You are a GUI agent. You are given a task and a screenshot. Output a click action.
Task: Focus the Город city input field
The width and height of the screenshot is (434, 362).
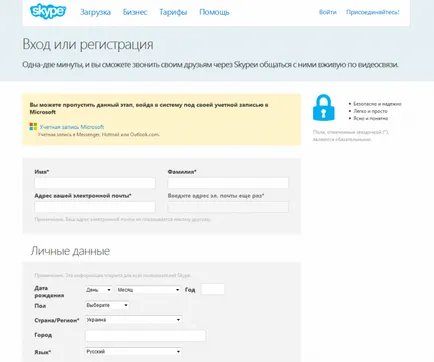tap(145, 336)
